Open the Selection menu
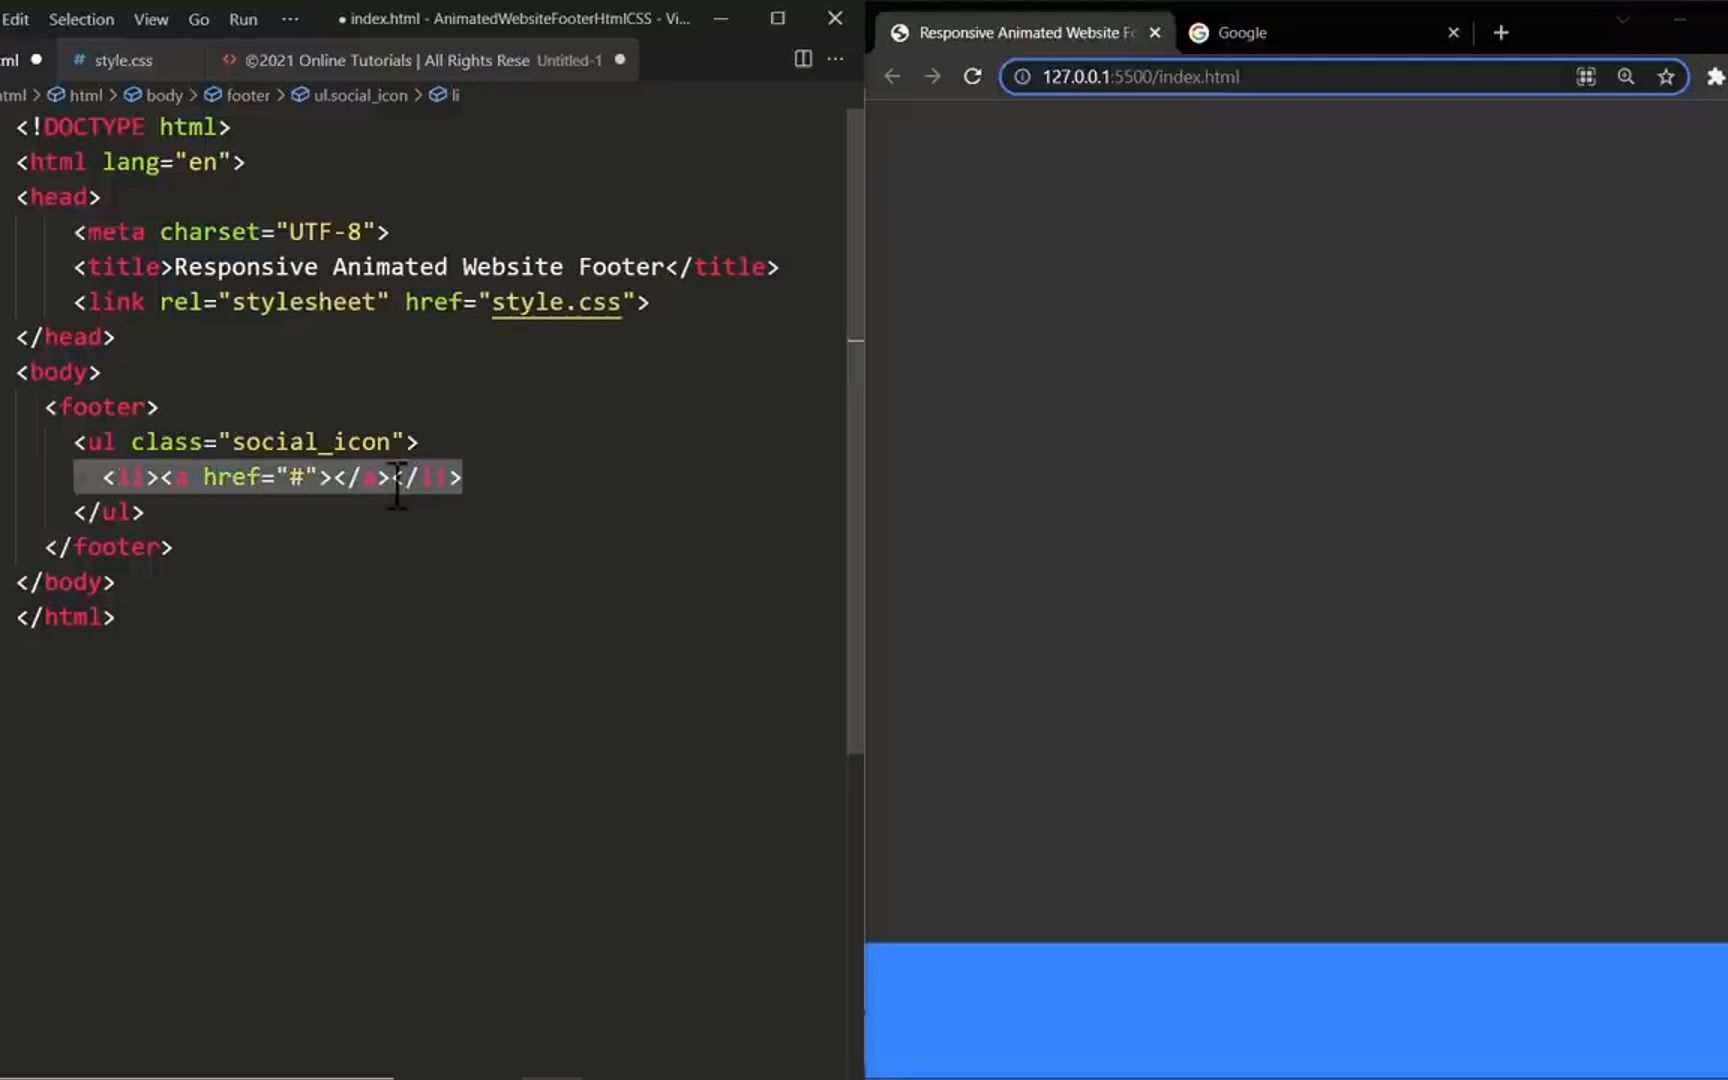The height and width of the screenshot is (1080, 1728). [x=81, y=19]
